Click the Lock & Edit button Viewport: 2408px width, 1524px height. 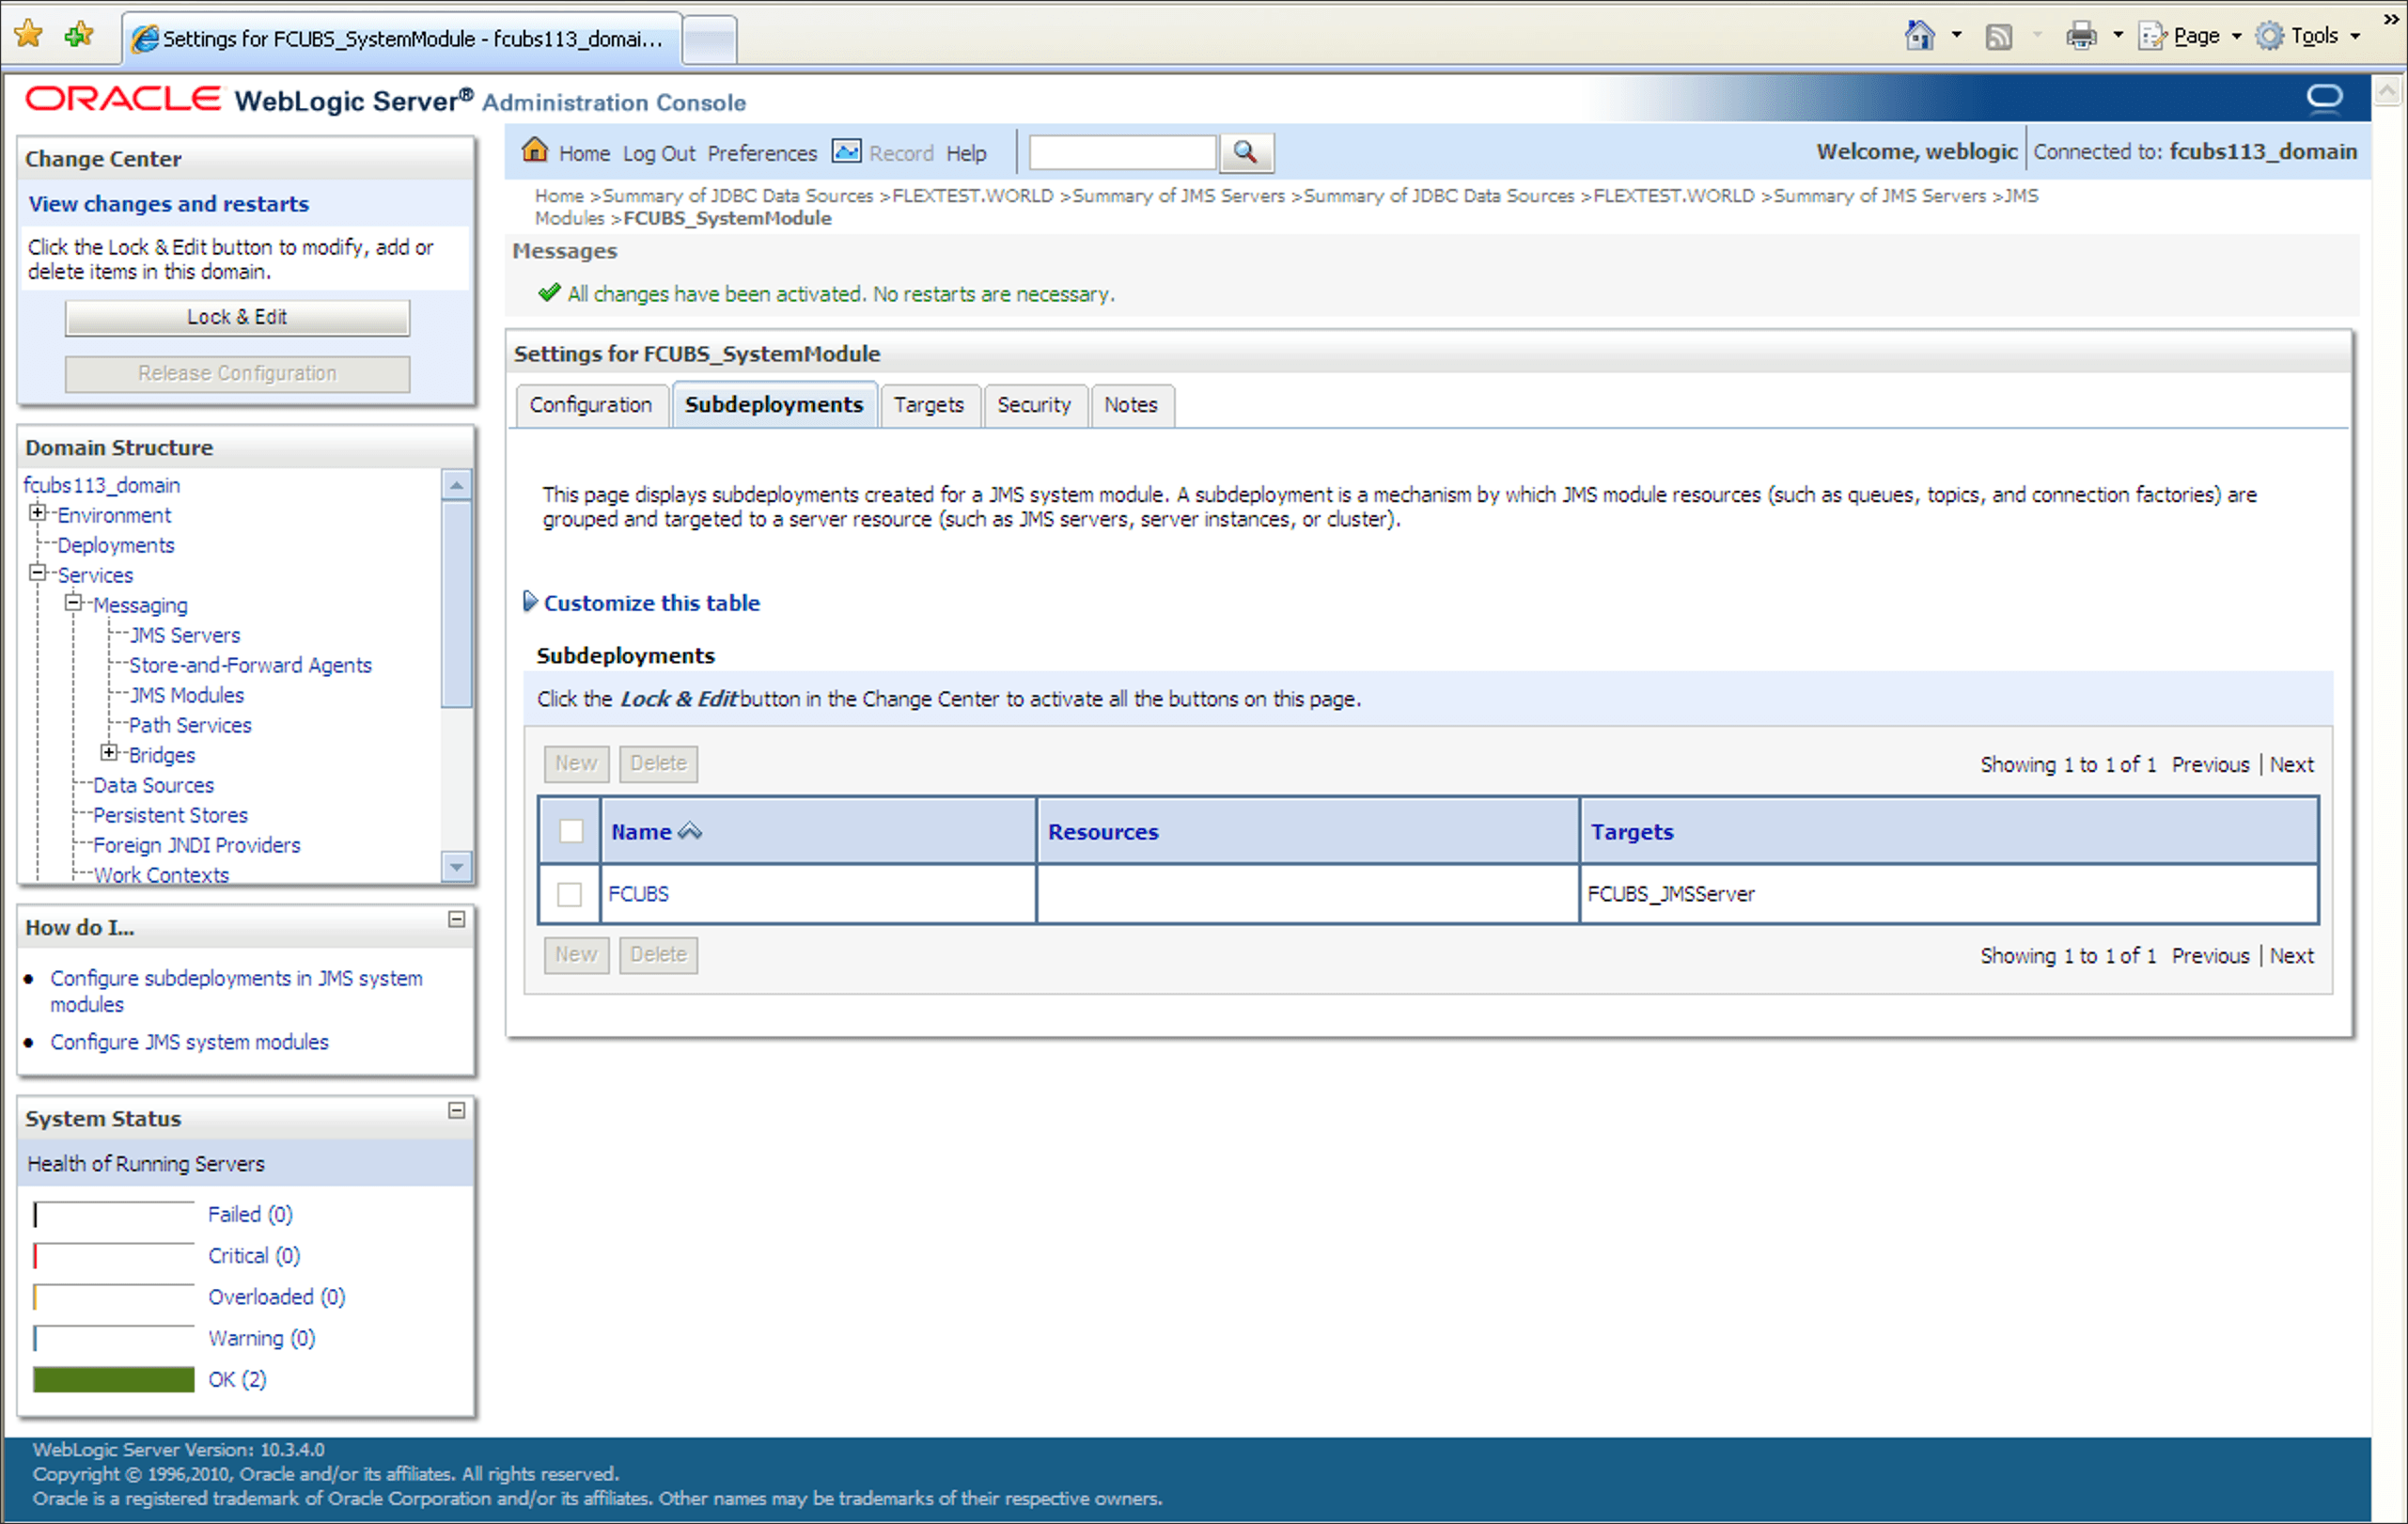pos(237,317)
